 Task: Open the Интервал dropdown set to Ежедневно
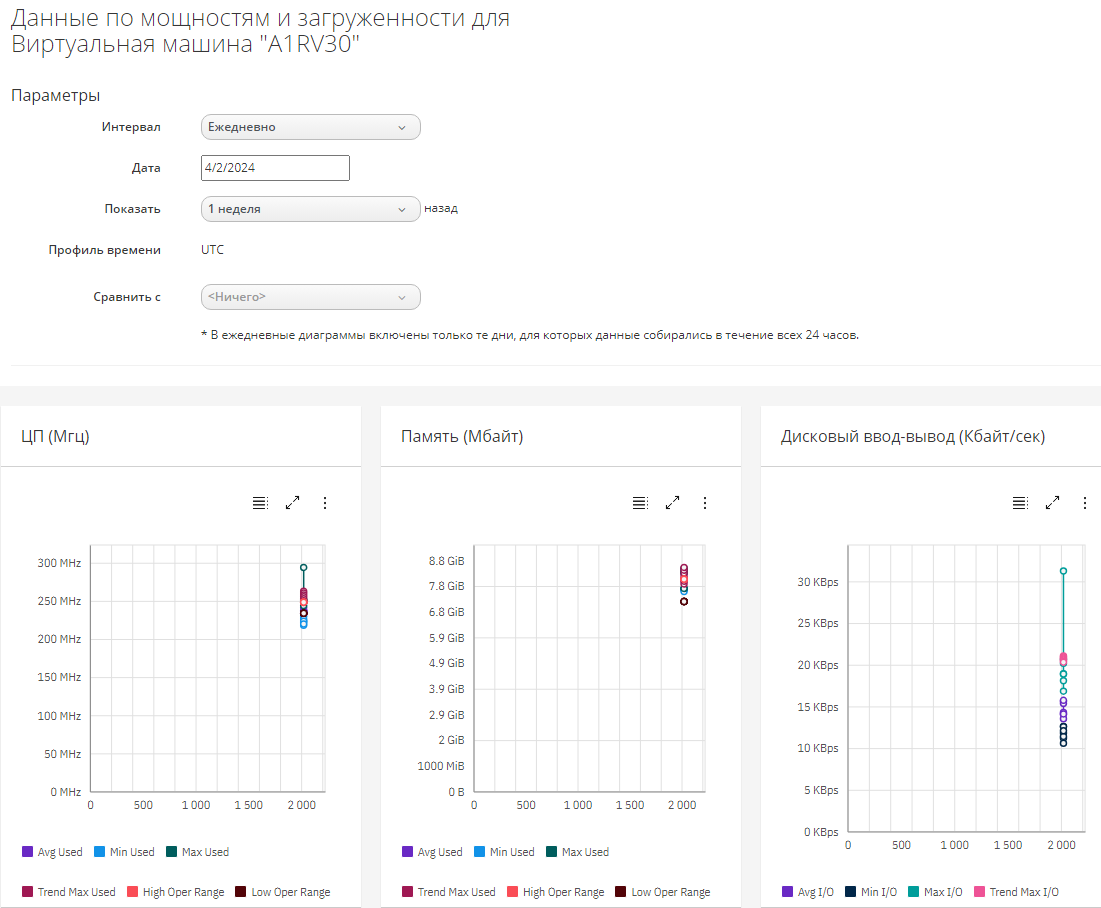point(310,127)
